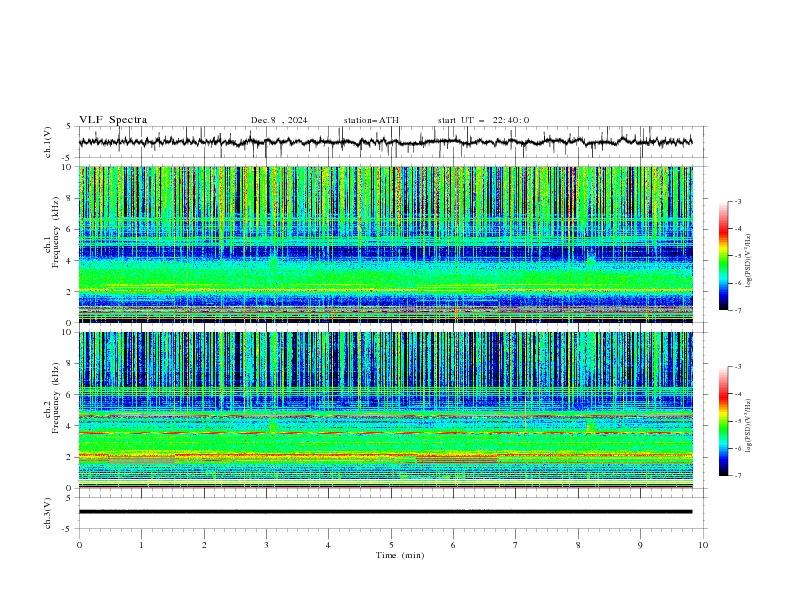Viewport: 792px width, 612px height.
Task: Click the time axis tick label '3'
Action: point(266,545)
